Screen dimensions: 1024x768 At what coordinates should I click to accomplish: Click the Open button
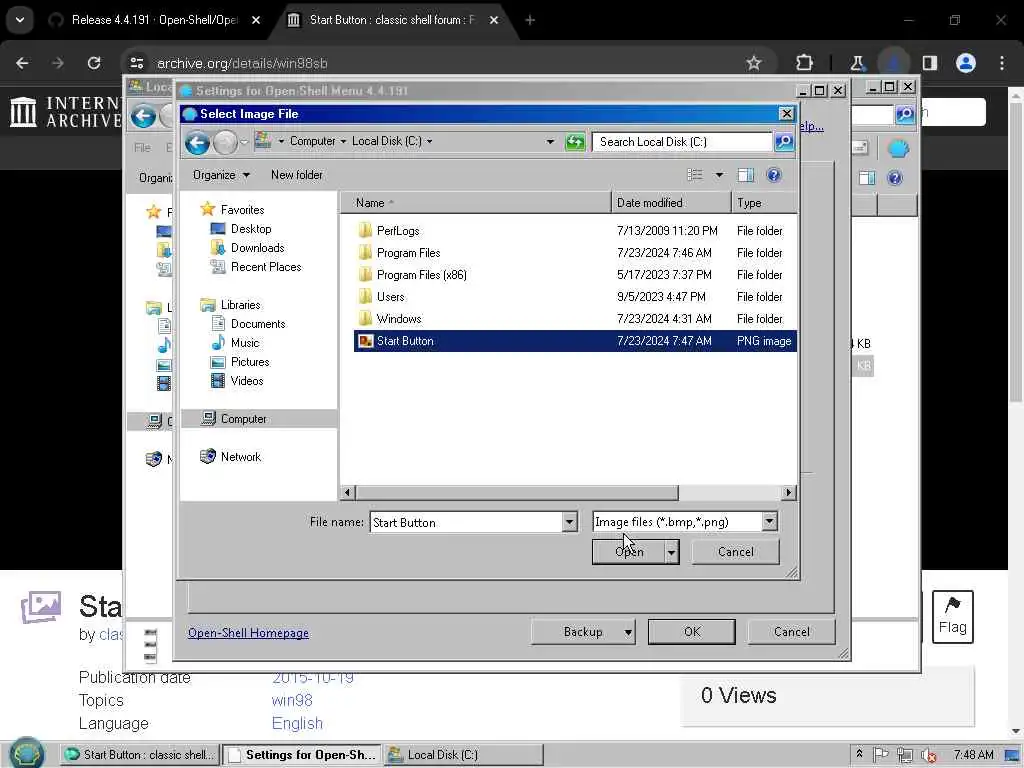pos(629,552)
